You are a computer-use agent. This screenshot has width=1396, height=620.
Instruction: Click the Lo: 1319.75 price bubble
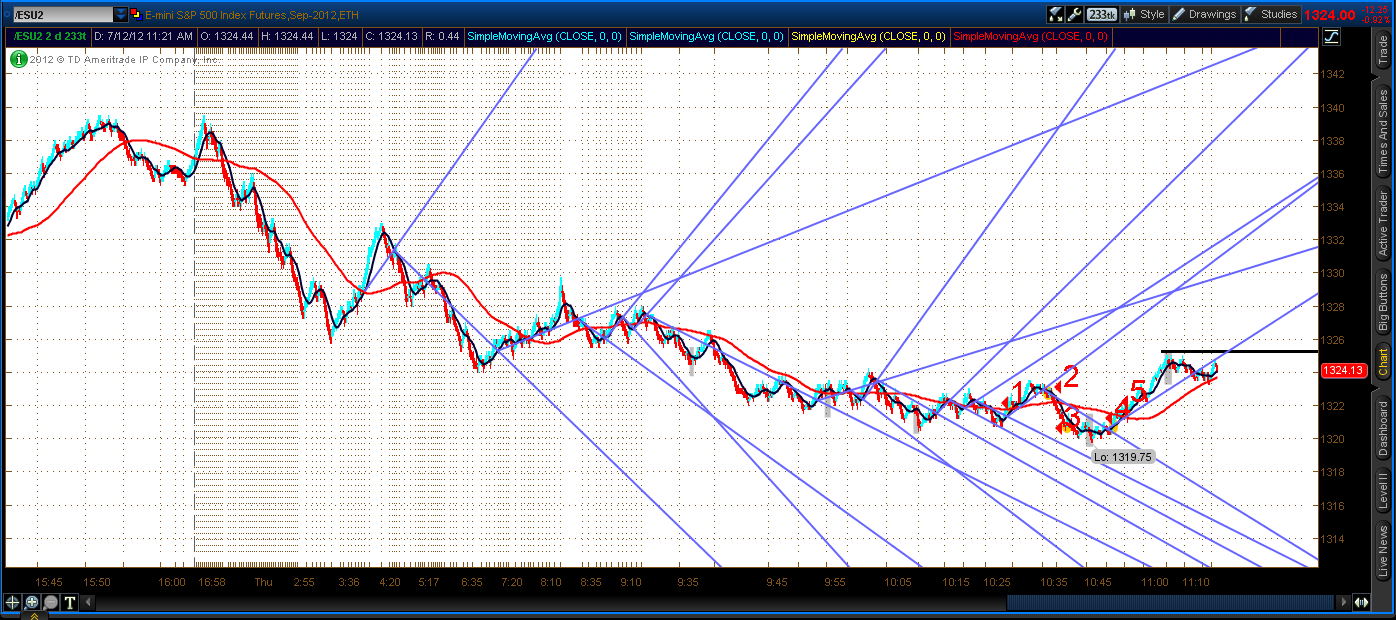(1123, 456)
